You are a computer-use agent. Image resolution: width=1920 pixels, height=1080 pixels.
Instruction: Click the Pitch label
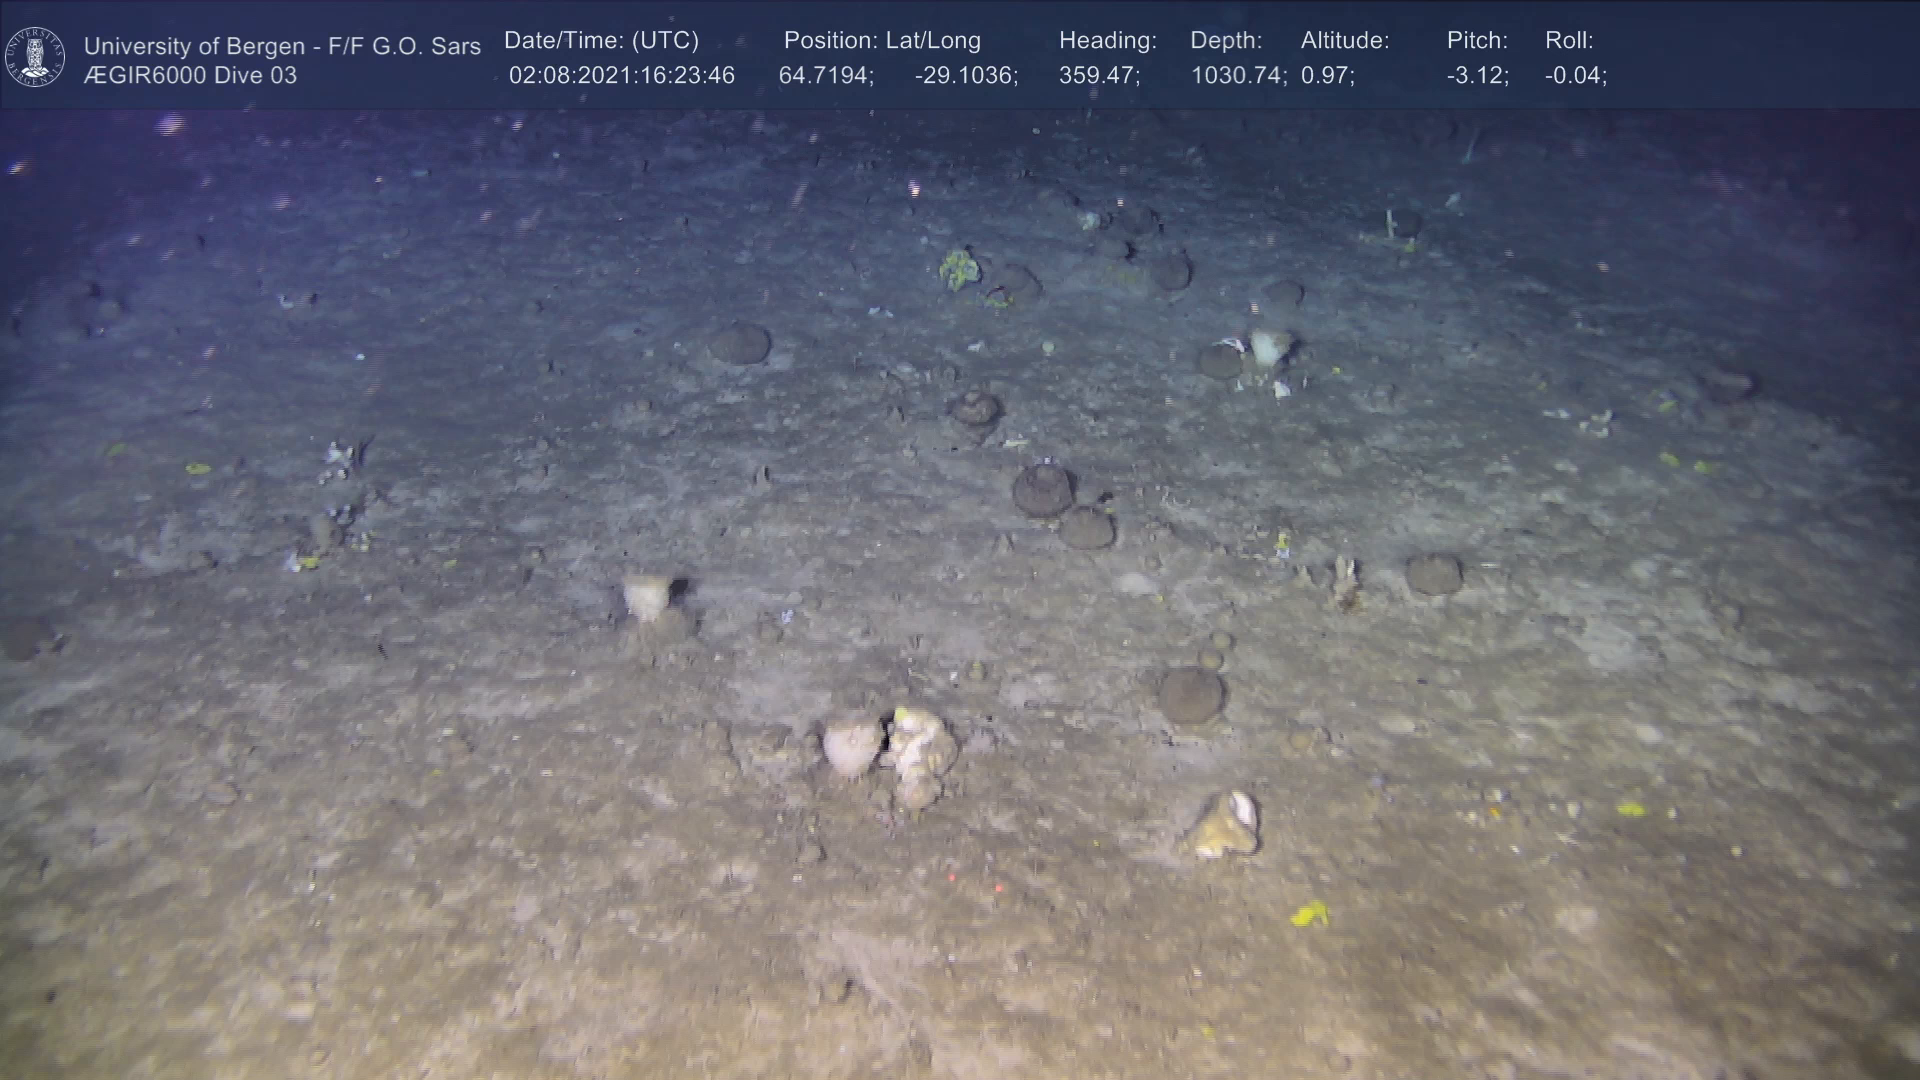click(x=1476, y=41)
